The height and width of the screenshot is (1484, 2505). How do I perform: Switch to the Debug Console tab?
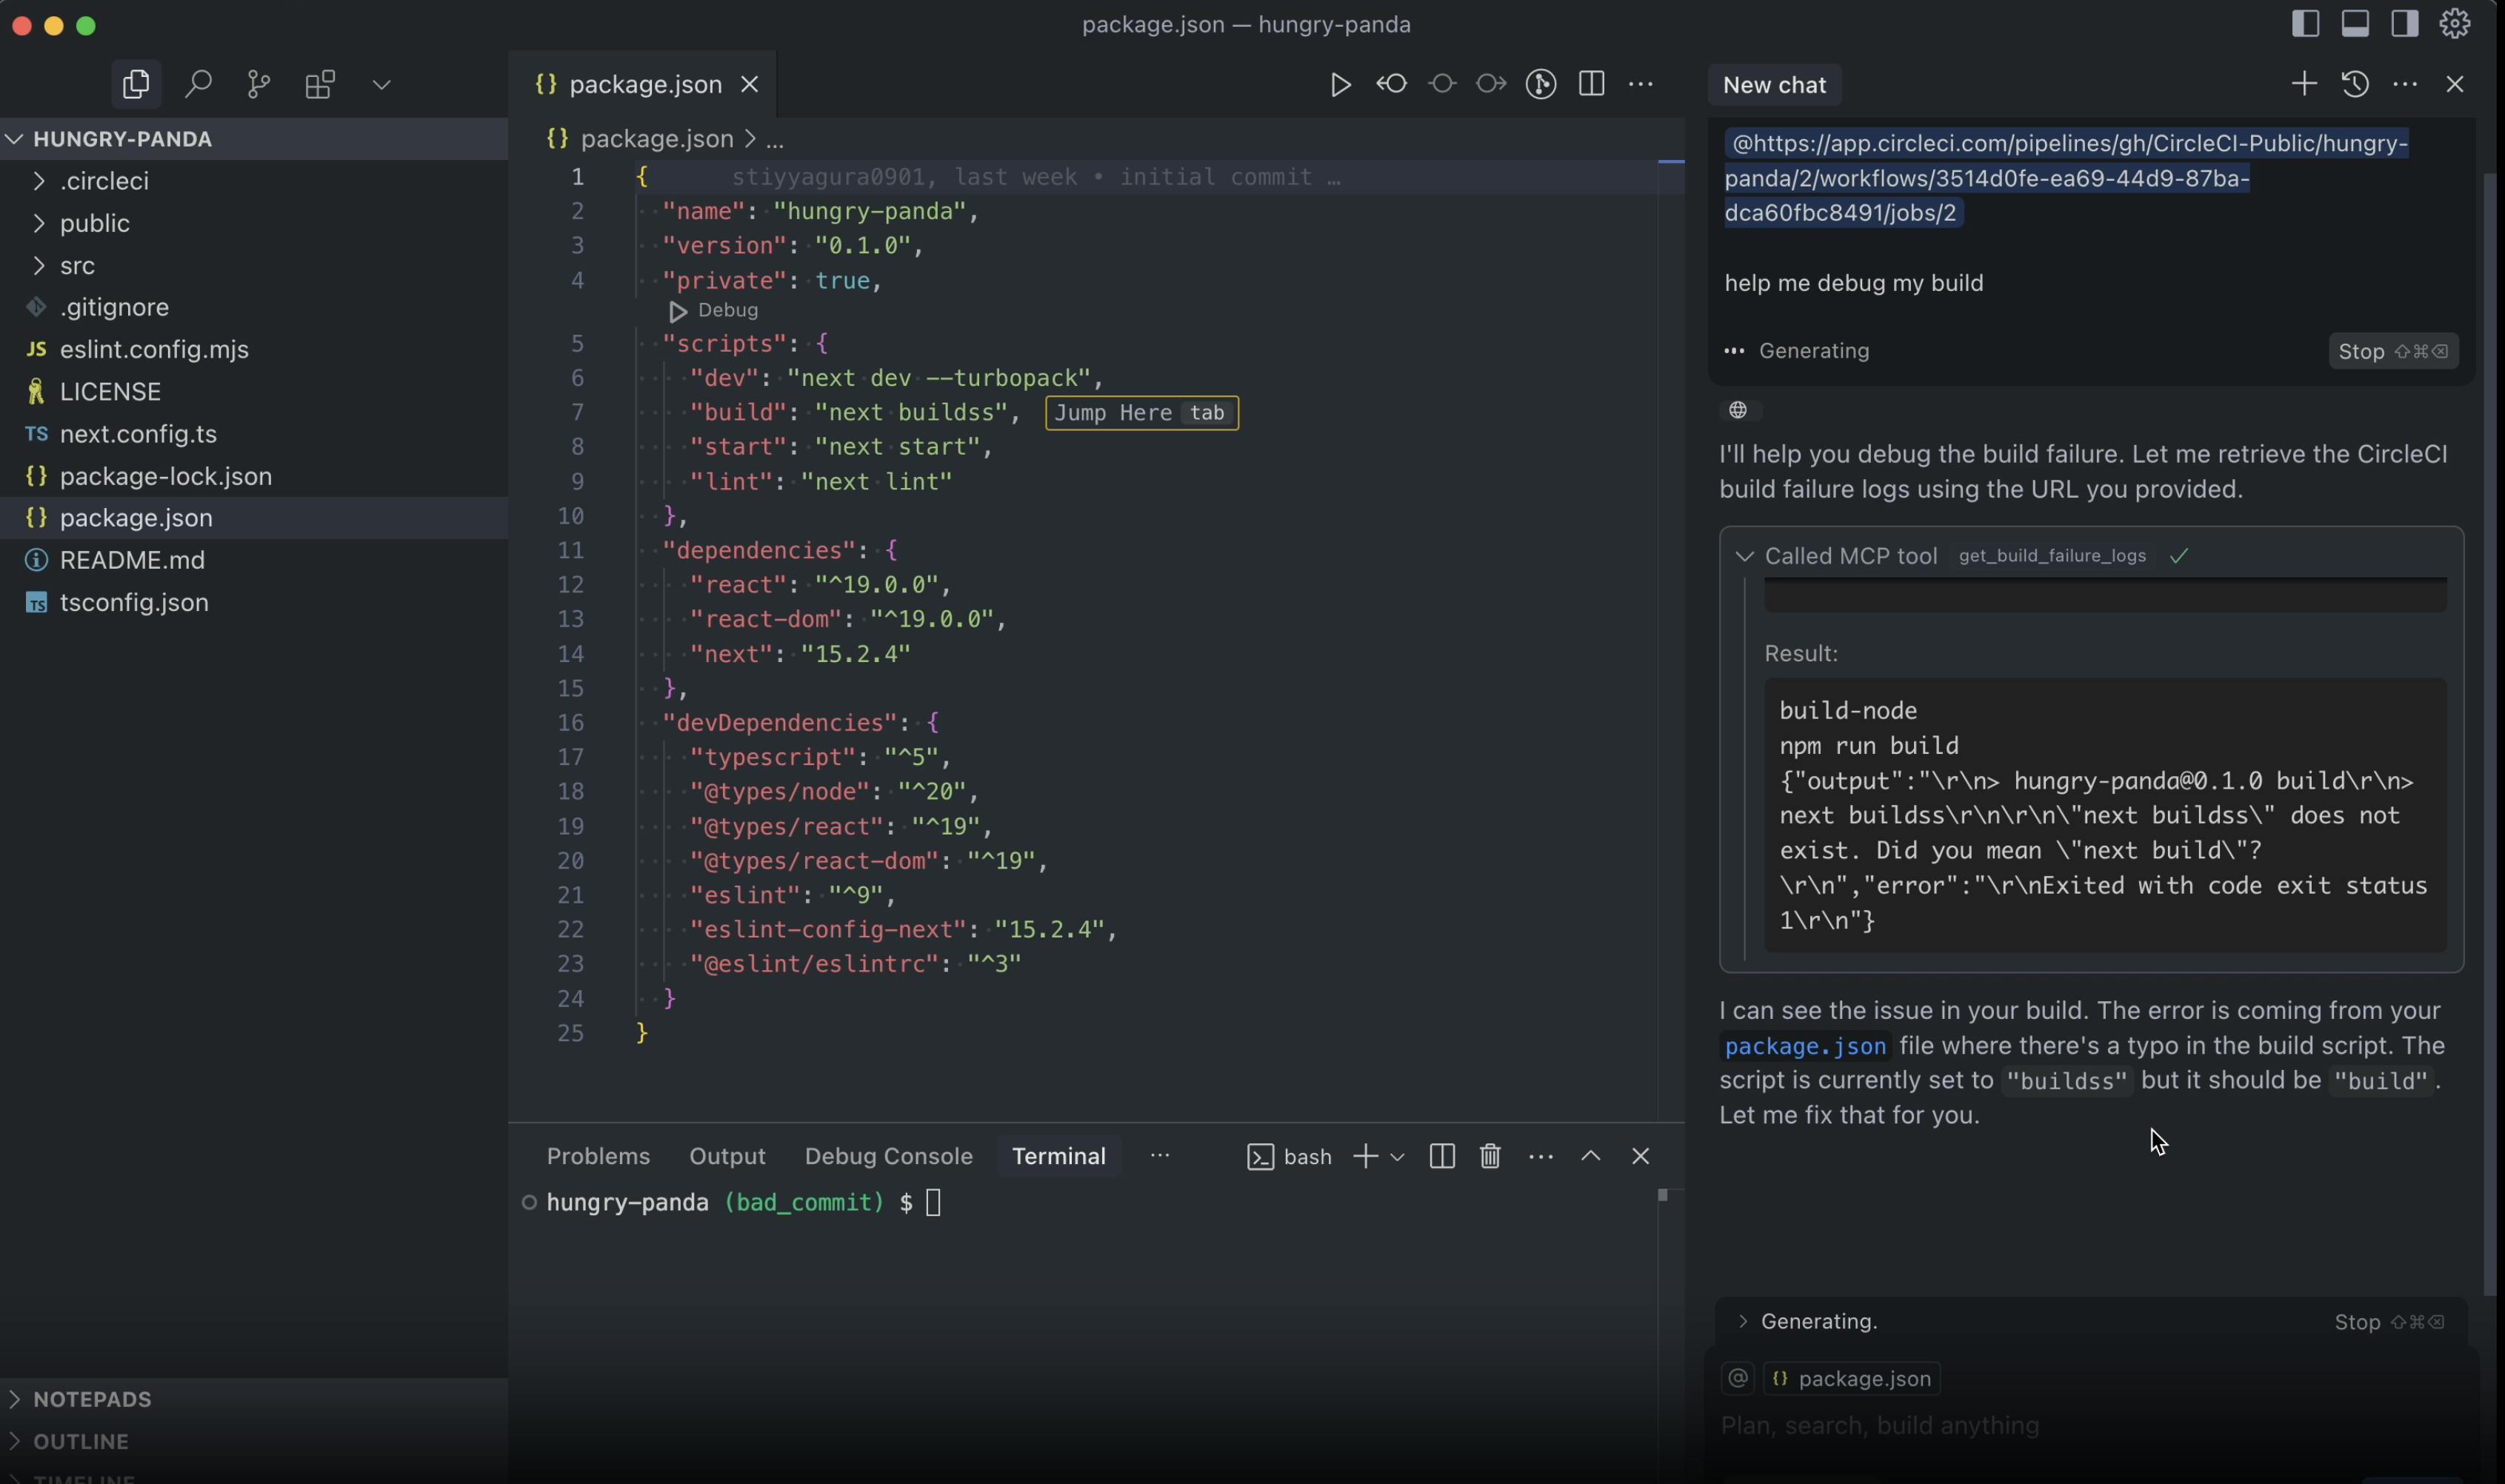point(888,1156)
